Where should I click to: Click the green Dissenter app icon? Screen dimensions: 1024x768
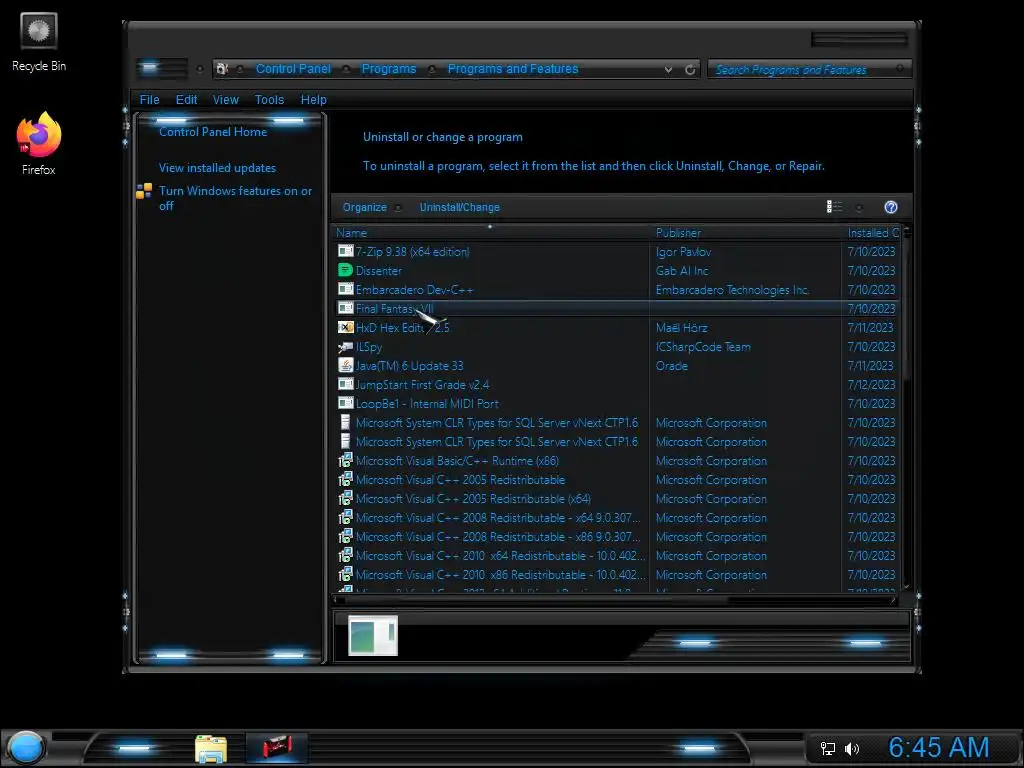[345, 270]
